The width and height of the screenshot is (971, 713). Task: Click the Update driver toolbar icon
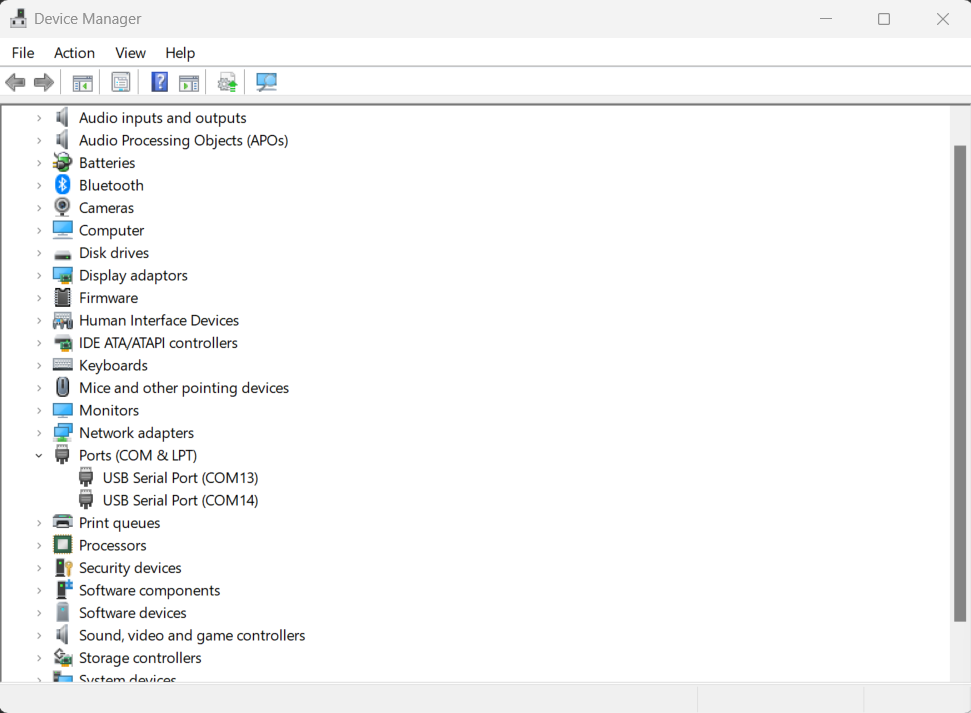[226, 81]
